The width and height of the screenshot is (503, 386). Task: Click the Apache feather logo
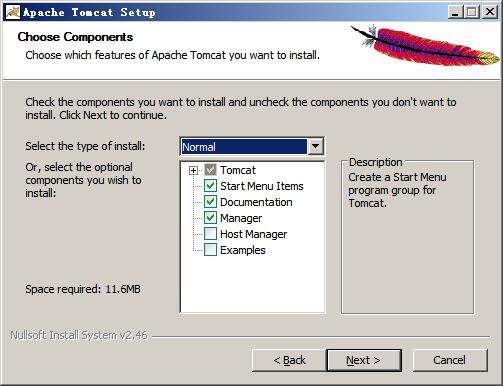click(x=425, y=45)
